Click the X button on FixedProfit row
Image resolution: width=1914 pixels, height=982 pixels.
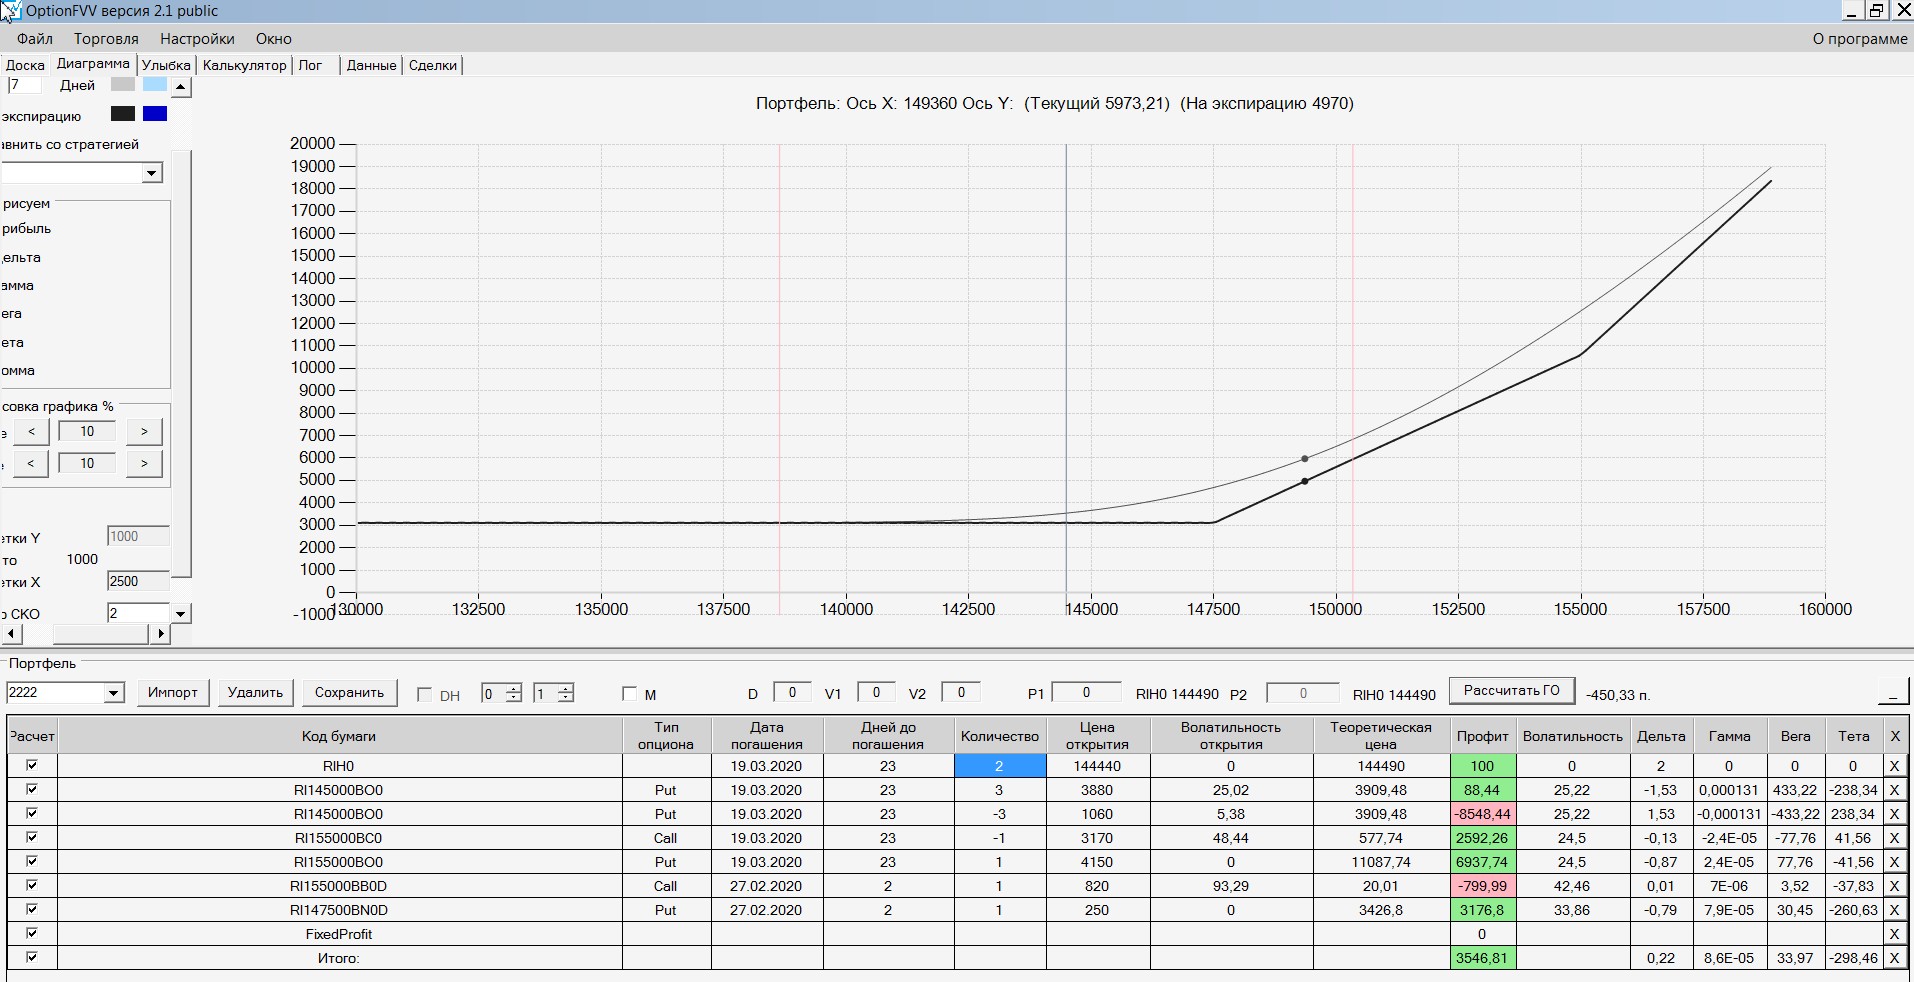(1894, 934)
